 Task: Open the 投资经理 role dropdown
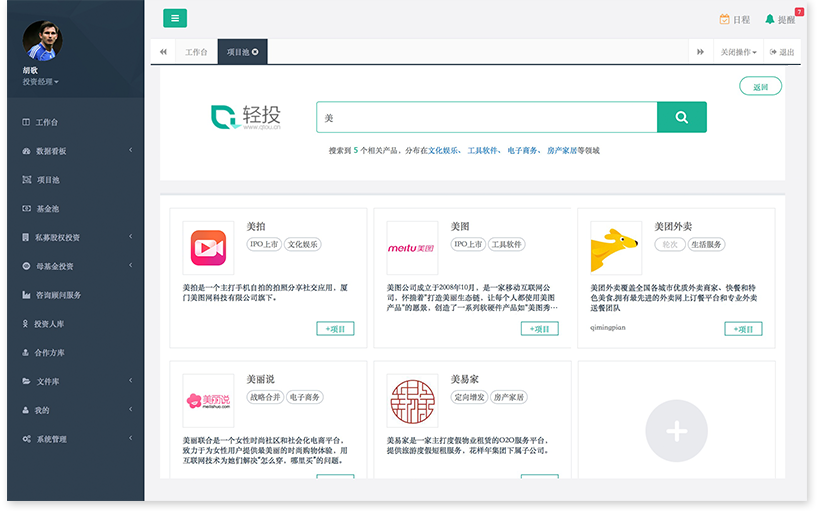[x=40, y=82]
